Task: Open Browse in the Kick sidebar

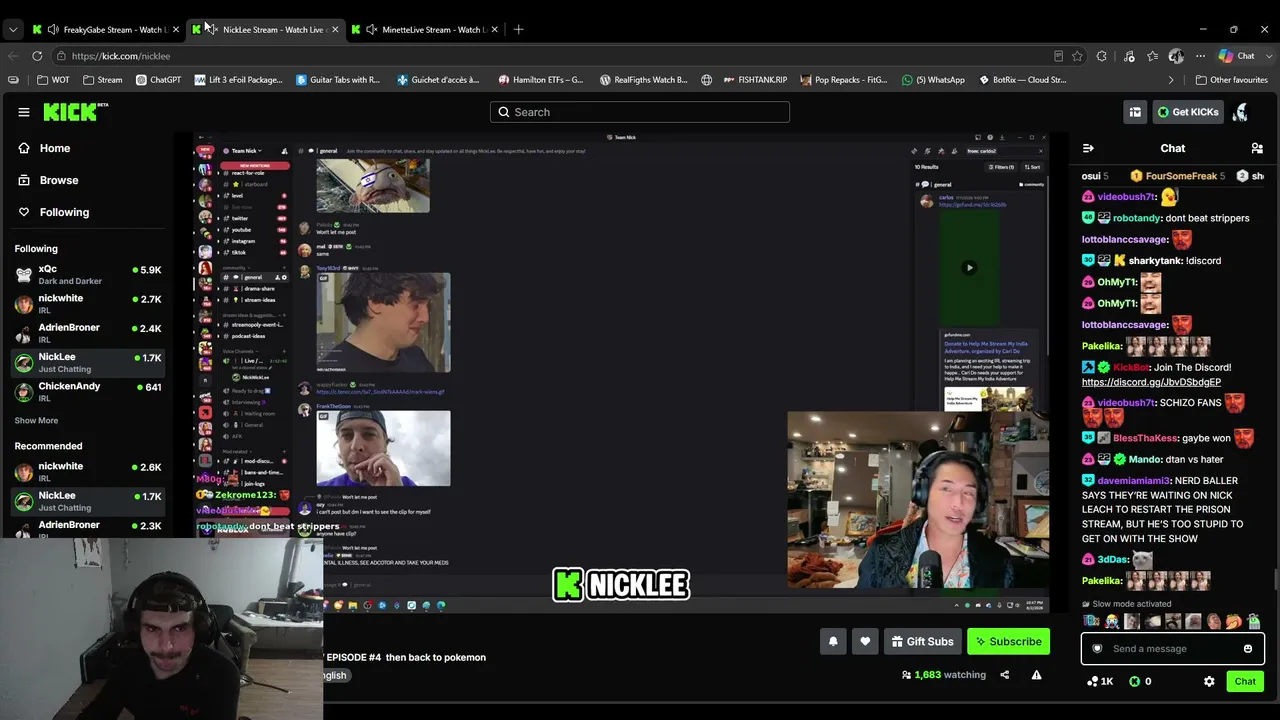Action: [58, 180]
